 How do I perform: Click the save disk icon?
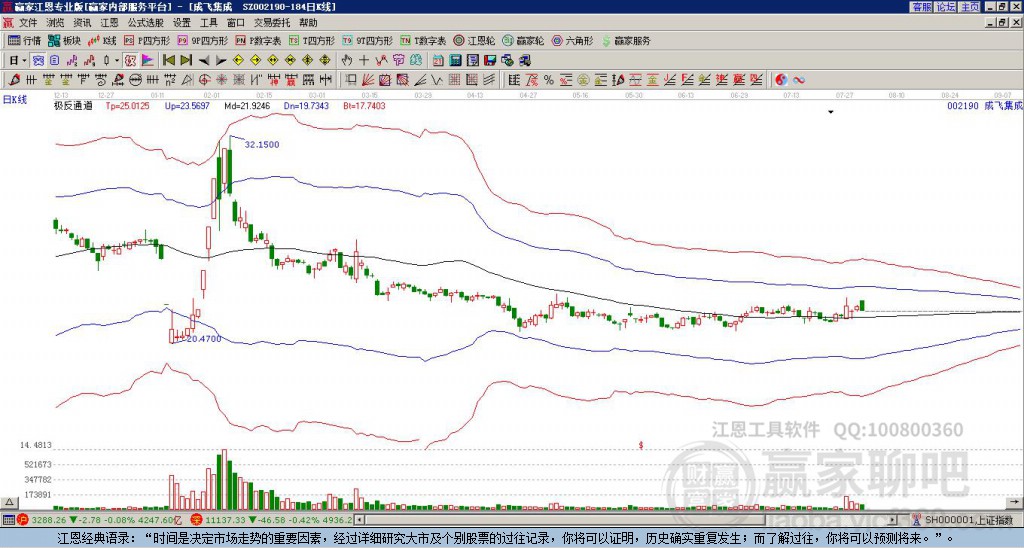click(490, 61)
